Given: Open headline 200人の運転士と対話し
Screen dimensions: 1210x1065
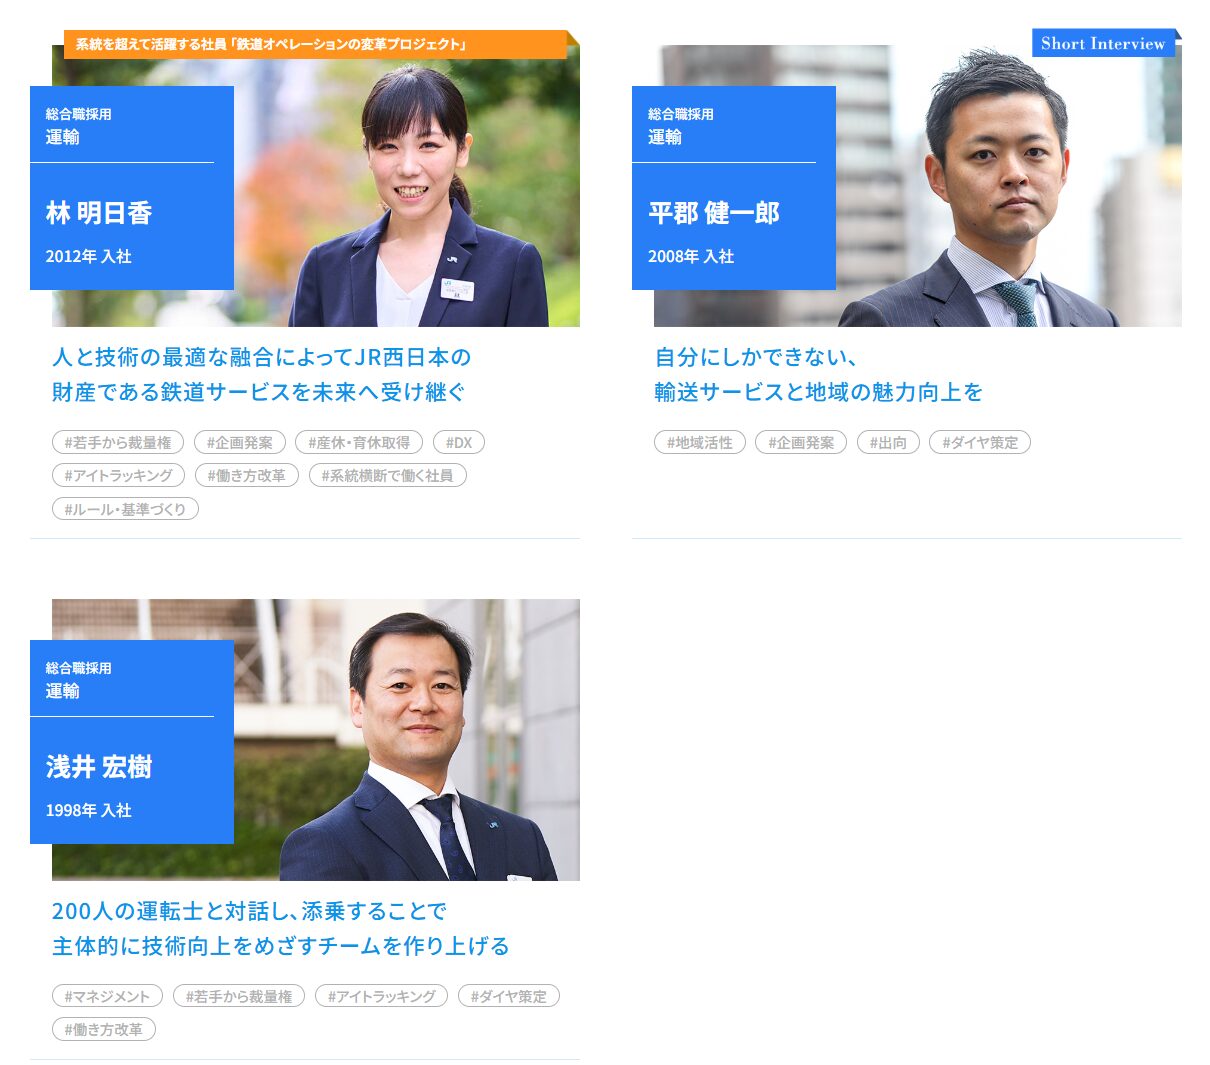Looking at the screenshot, I should [x=281, y=928].
